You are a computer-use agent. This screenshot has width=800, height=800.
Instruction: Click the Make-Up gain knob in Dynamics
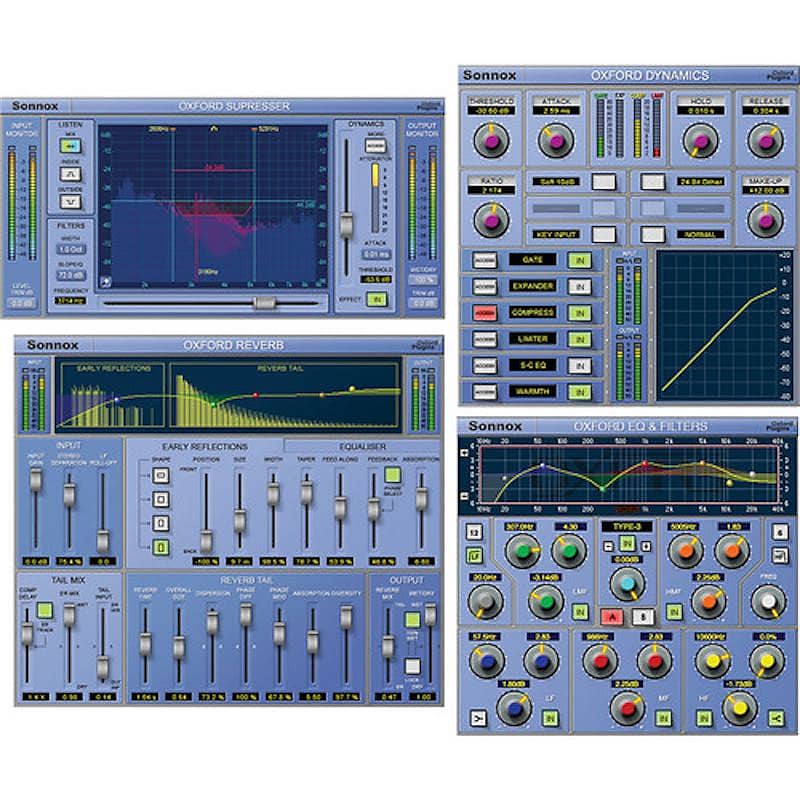tap(765, 219)
